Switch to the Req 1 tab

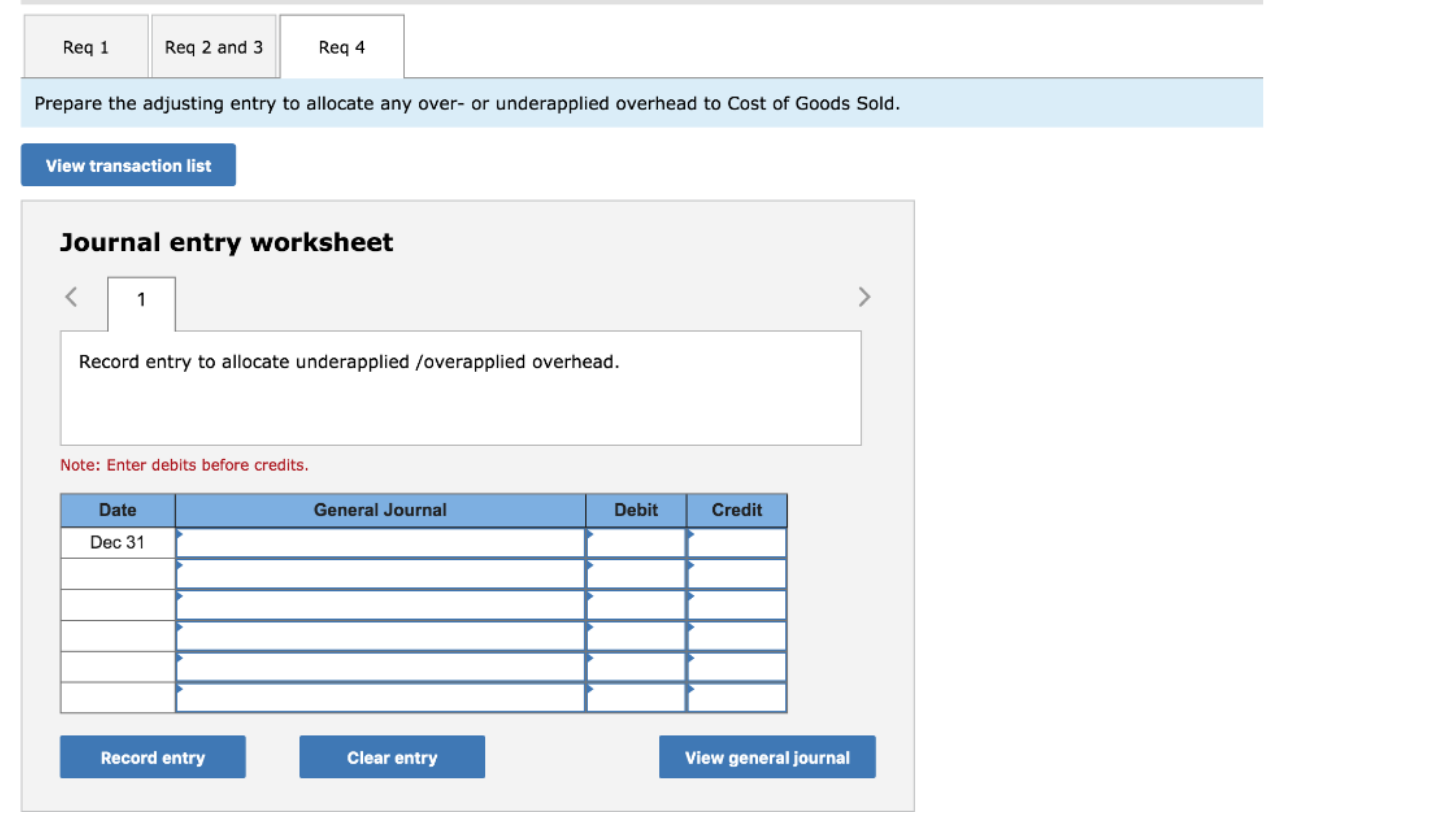85,46
